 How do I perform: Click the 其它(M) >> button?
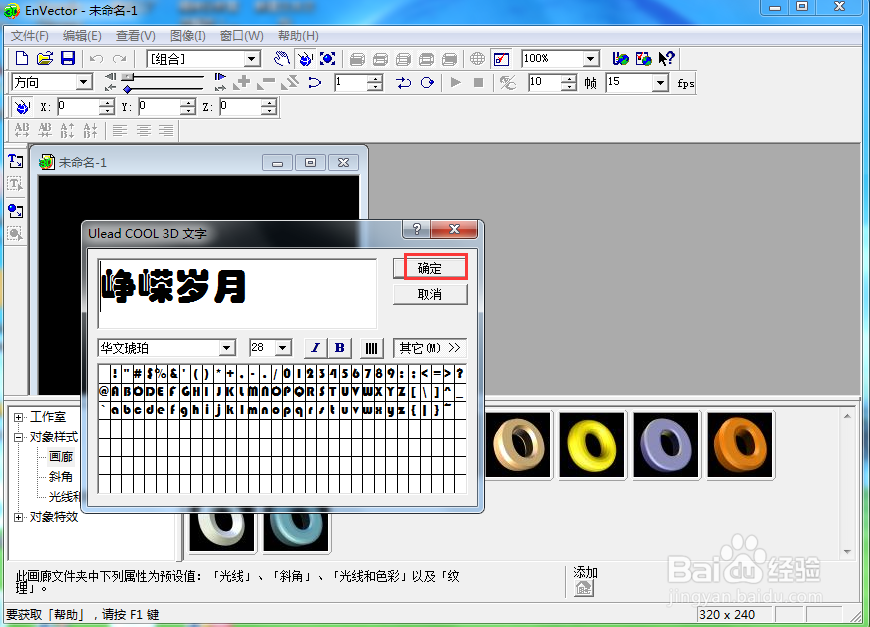[430, 348]
